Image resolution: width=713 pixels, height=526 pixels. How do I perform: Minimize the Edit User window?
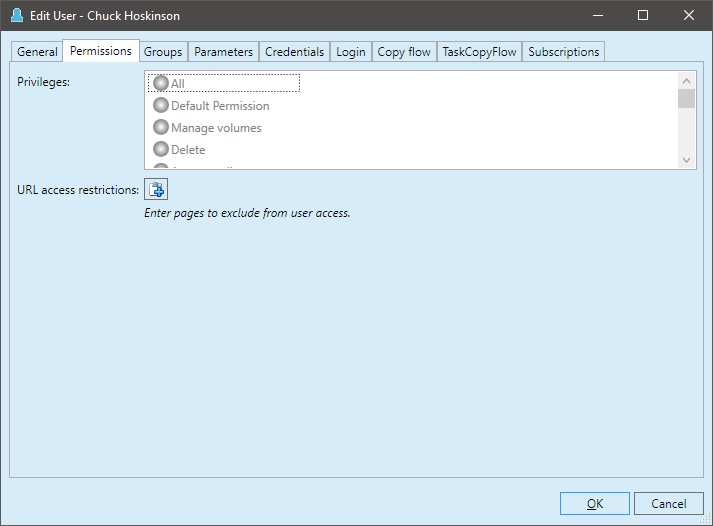click(598, 15)
